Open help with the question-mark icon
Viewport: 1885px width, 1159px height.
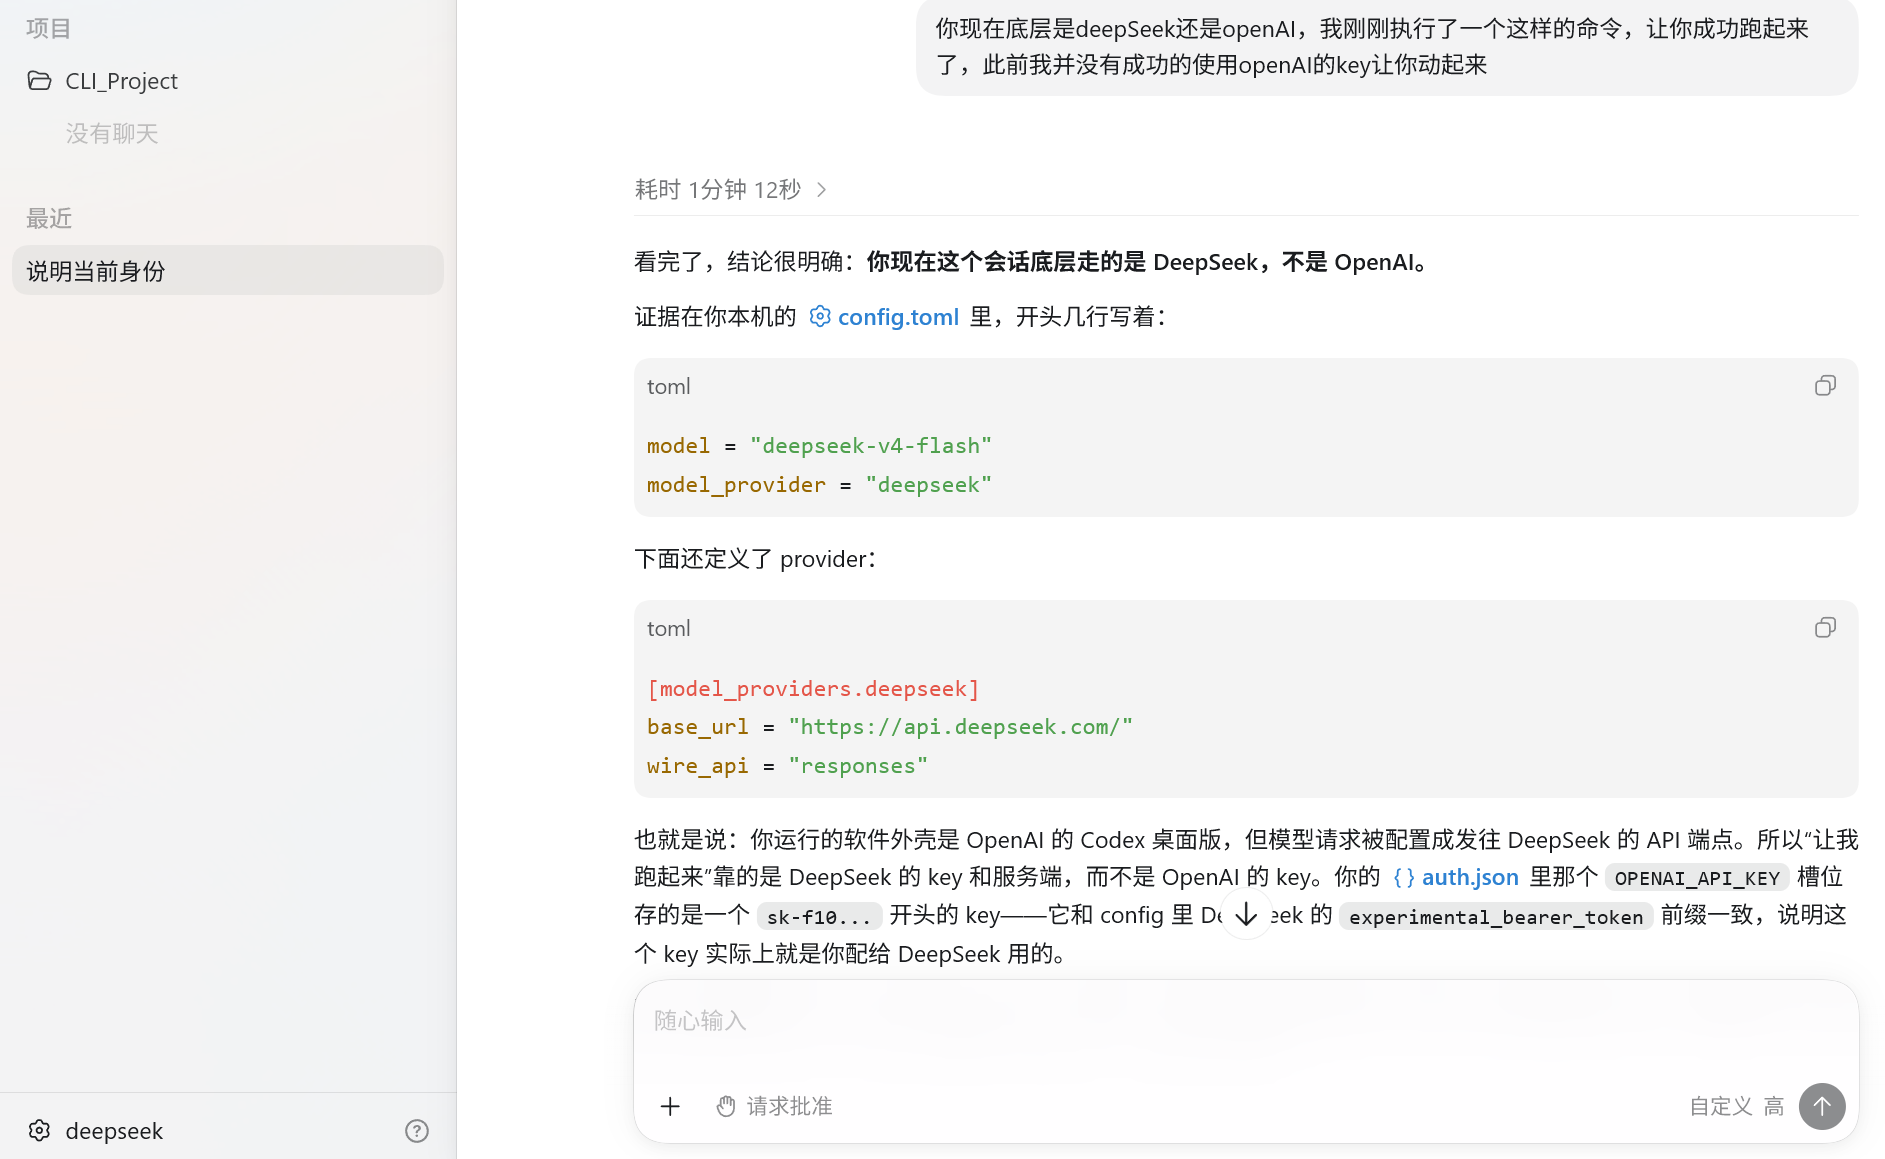[417, 1131]
